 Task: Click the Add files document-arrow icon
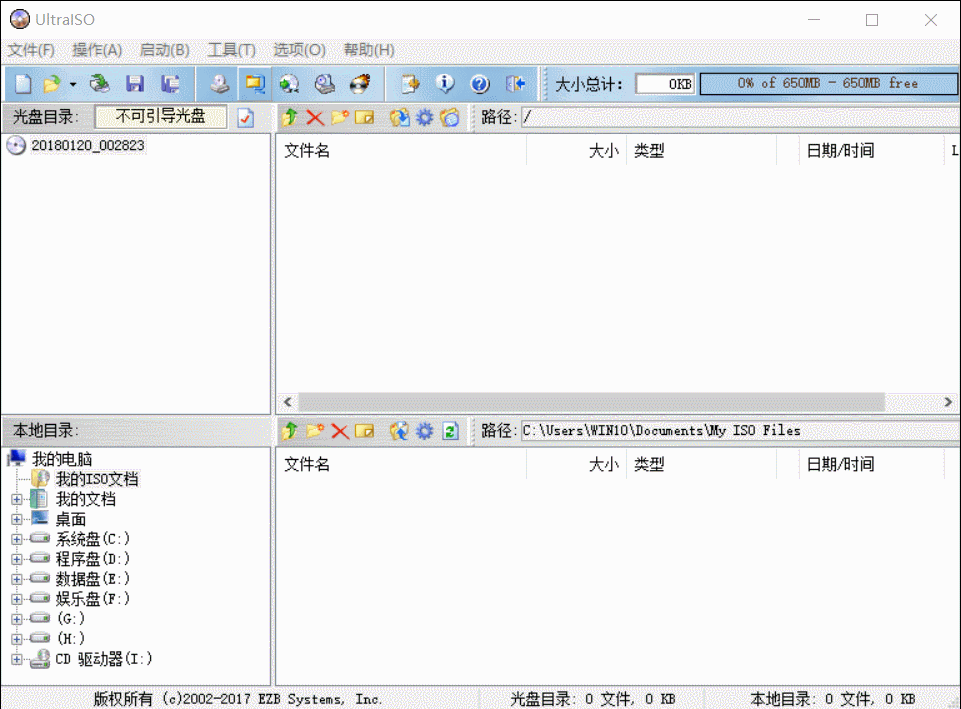(410, 84)
